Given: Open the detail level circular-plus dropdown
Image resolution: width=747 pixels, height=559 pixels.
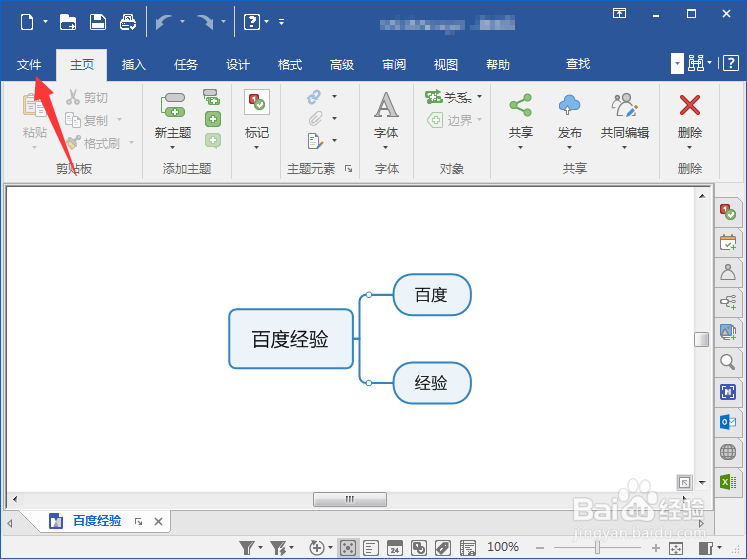Looking at the screenshot, I should coord(330,548).
